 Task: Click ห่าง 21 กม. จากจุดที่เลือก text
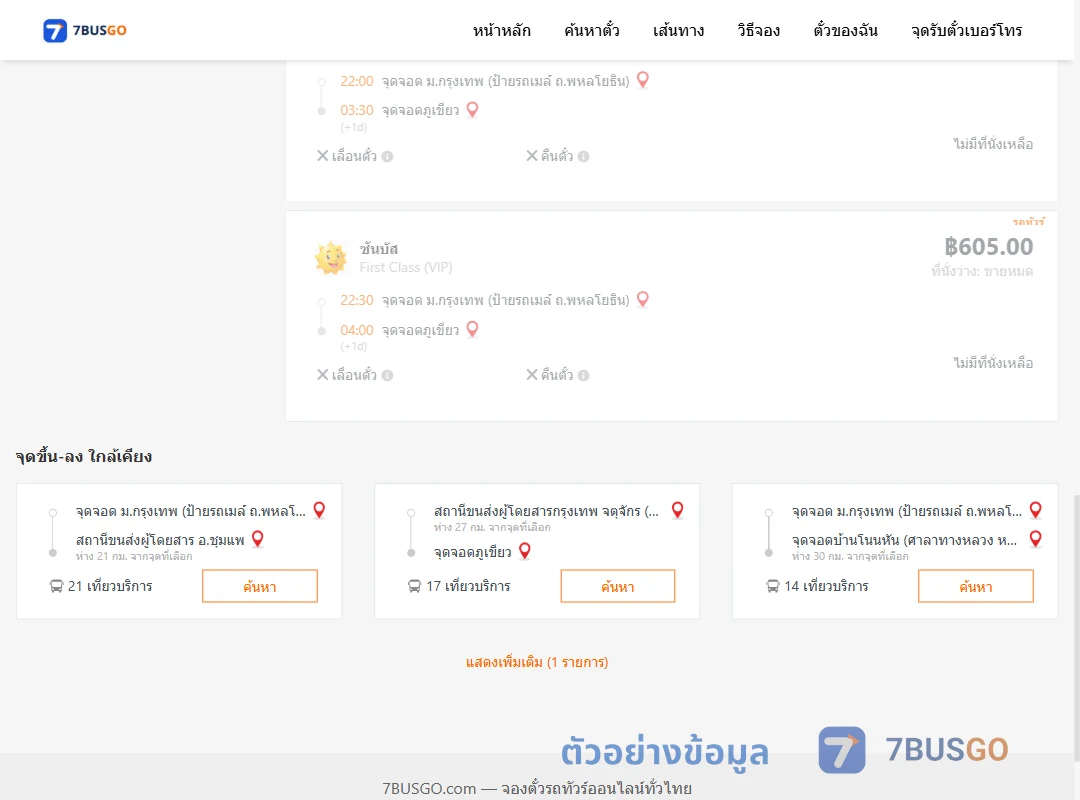click(x=134, y=556)
